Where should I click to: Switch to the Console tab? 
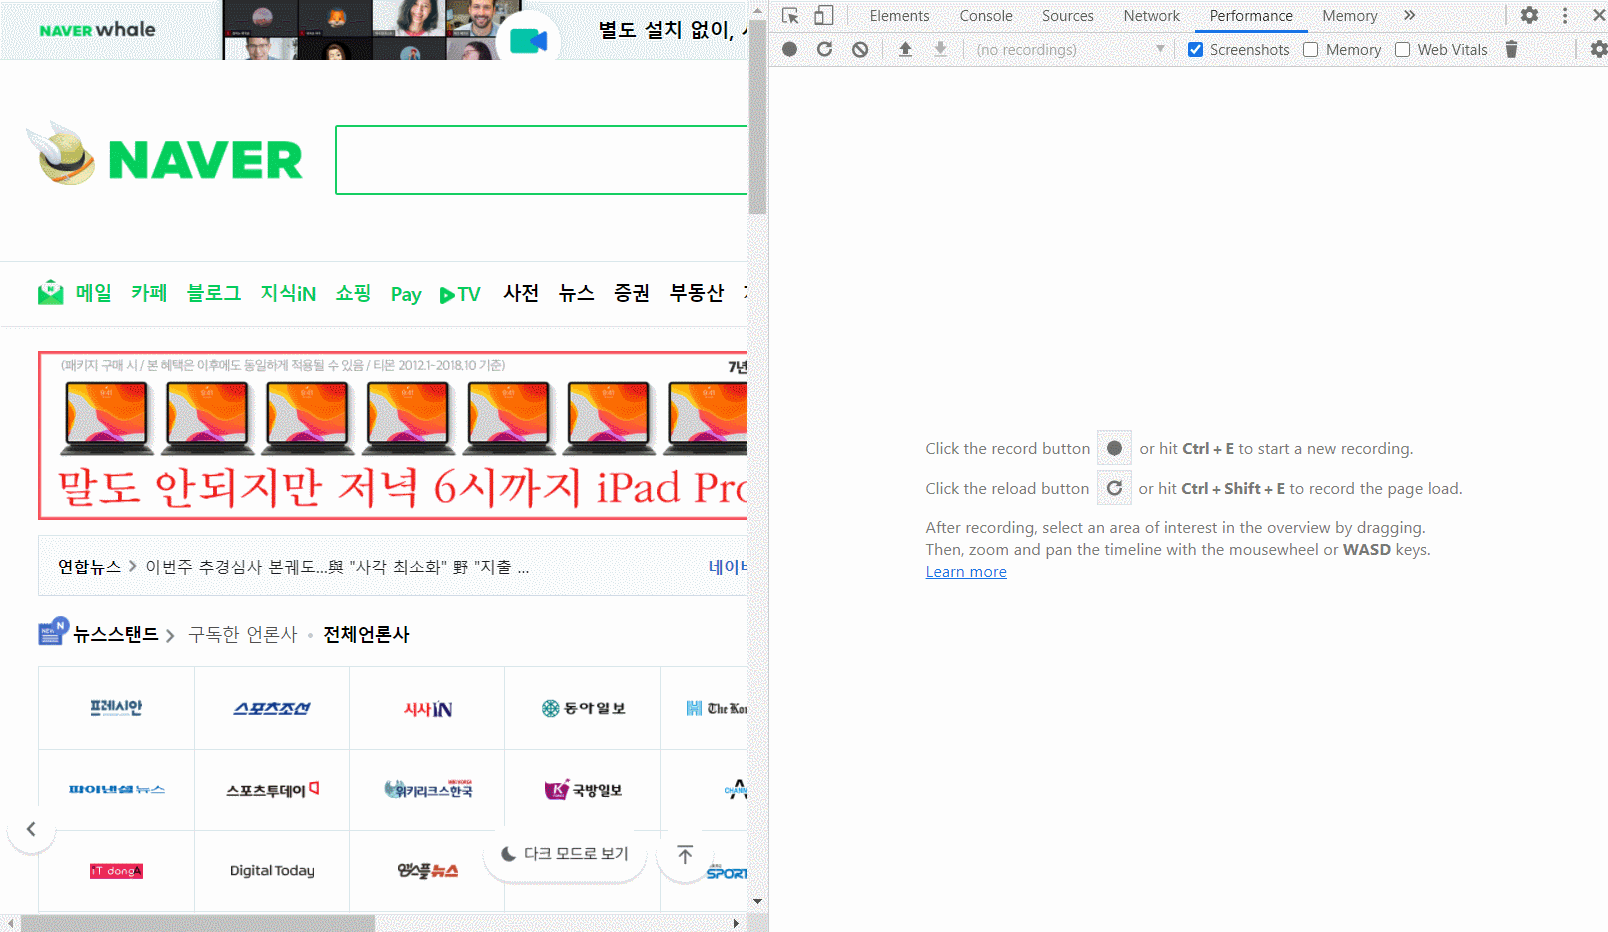click(x=986, y=16)
